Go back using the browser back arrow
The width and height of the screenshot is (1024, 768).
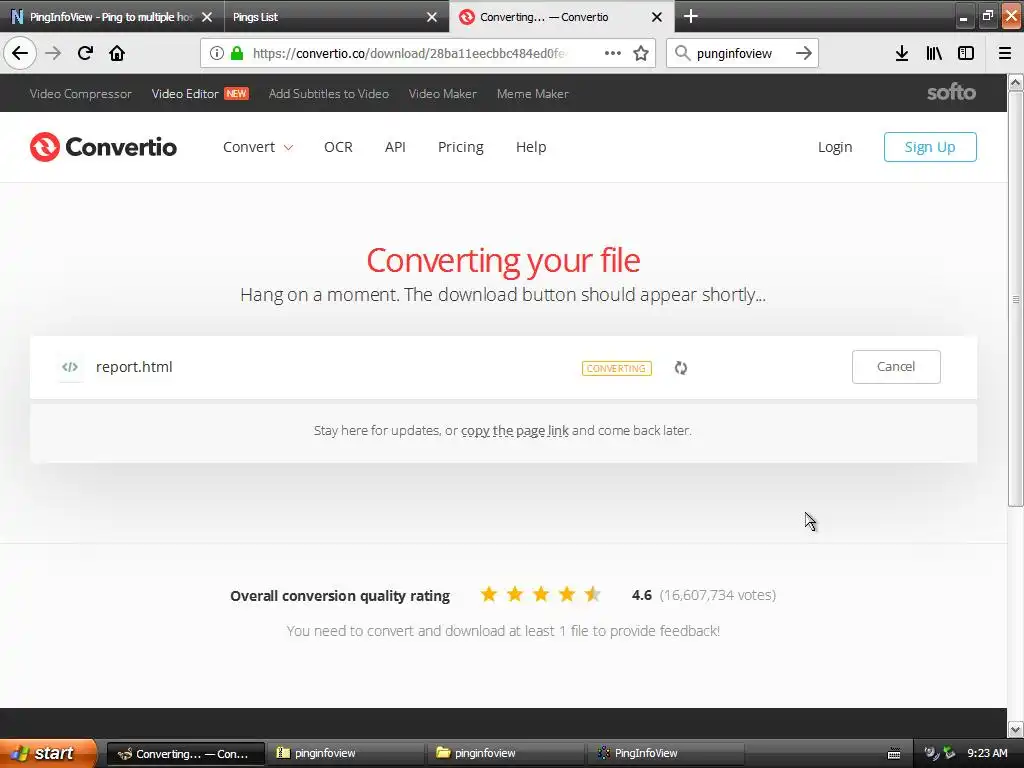20,53
